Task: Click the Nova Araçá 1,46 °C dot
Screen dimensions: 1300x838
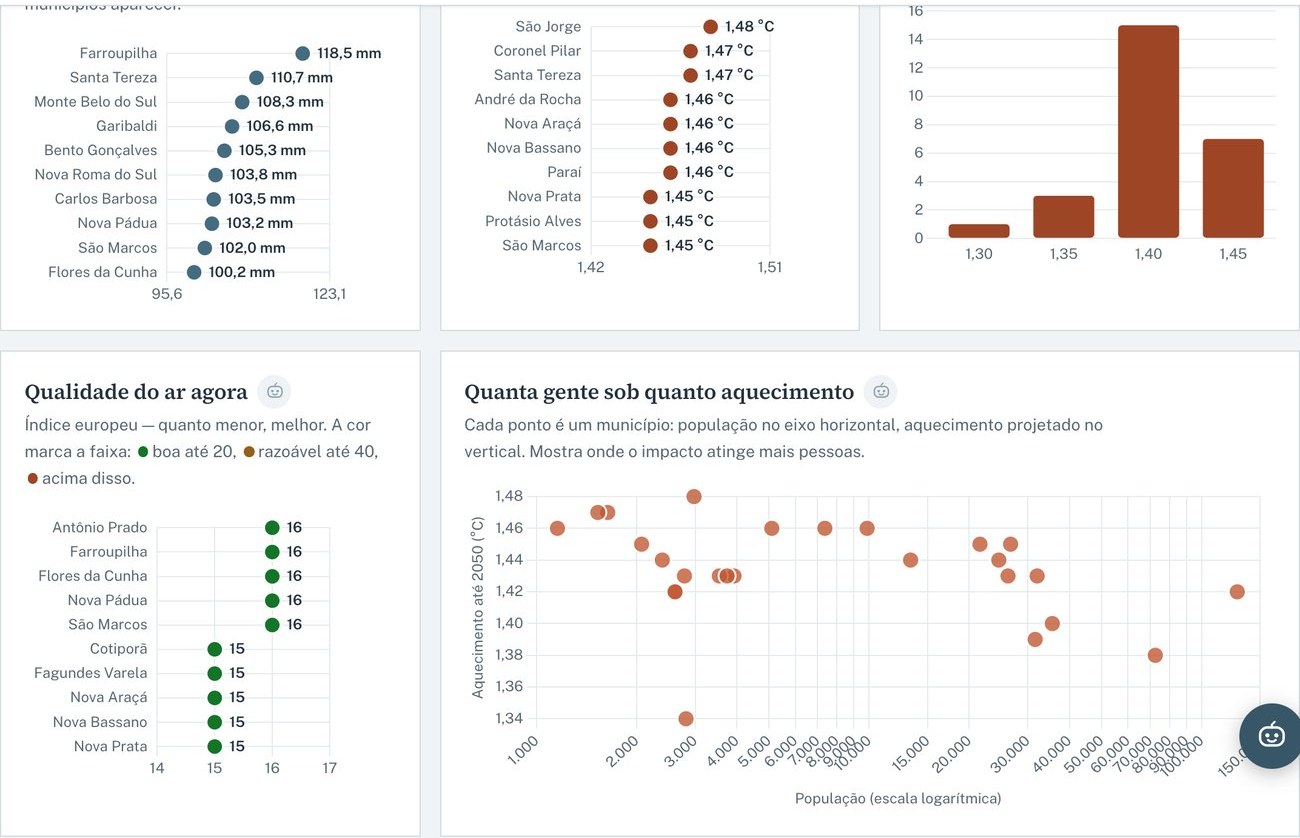Action: click(670, 124)
